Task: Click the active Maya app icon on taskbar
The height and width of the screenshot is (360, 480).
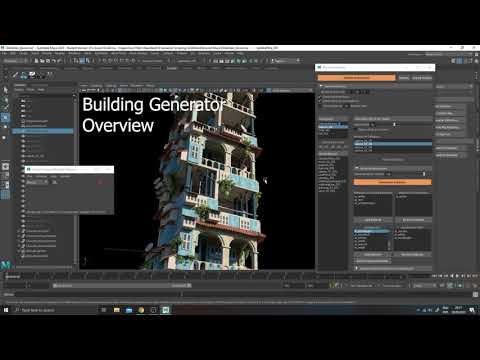Action: pos(165,310)
